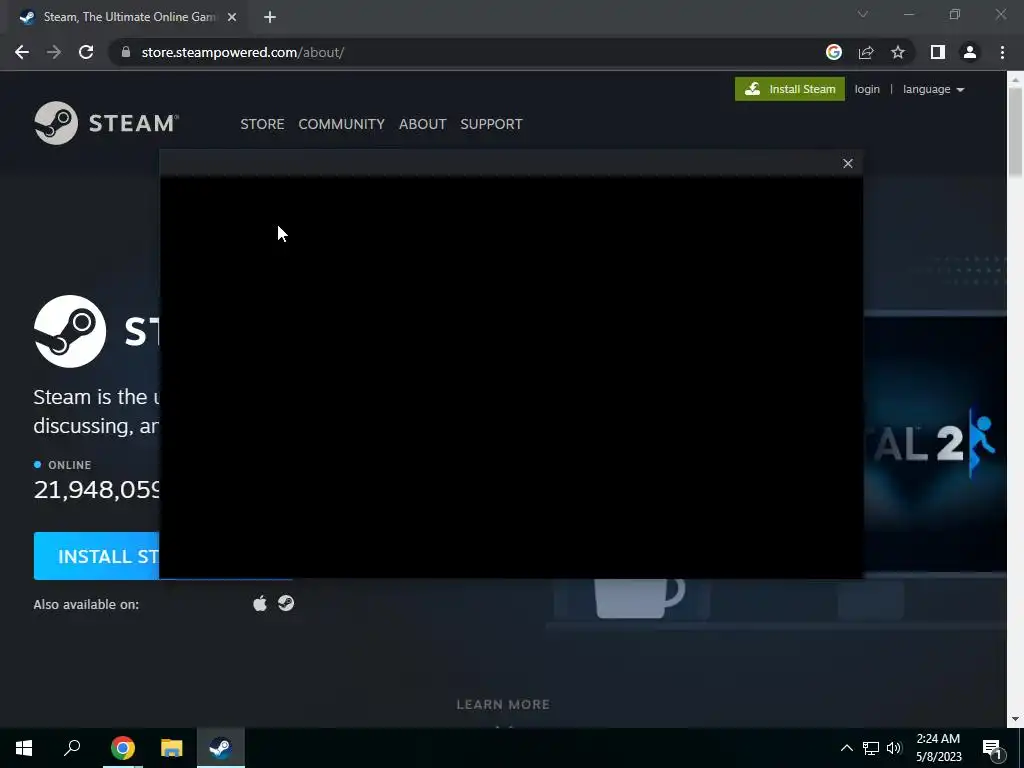This screenshot has width=1024, height=768.
Task: Go back to the previous browser page
Action: [22, 52]
